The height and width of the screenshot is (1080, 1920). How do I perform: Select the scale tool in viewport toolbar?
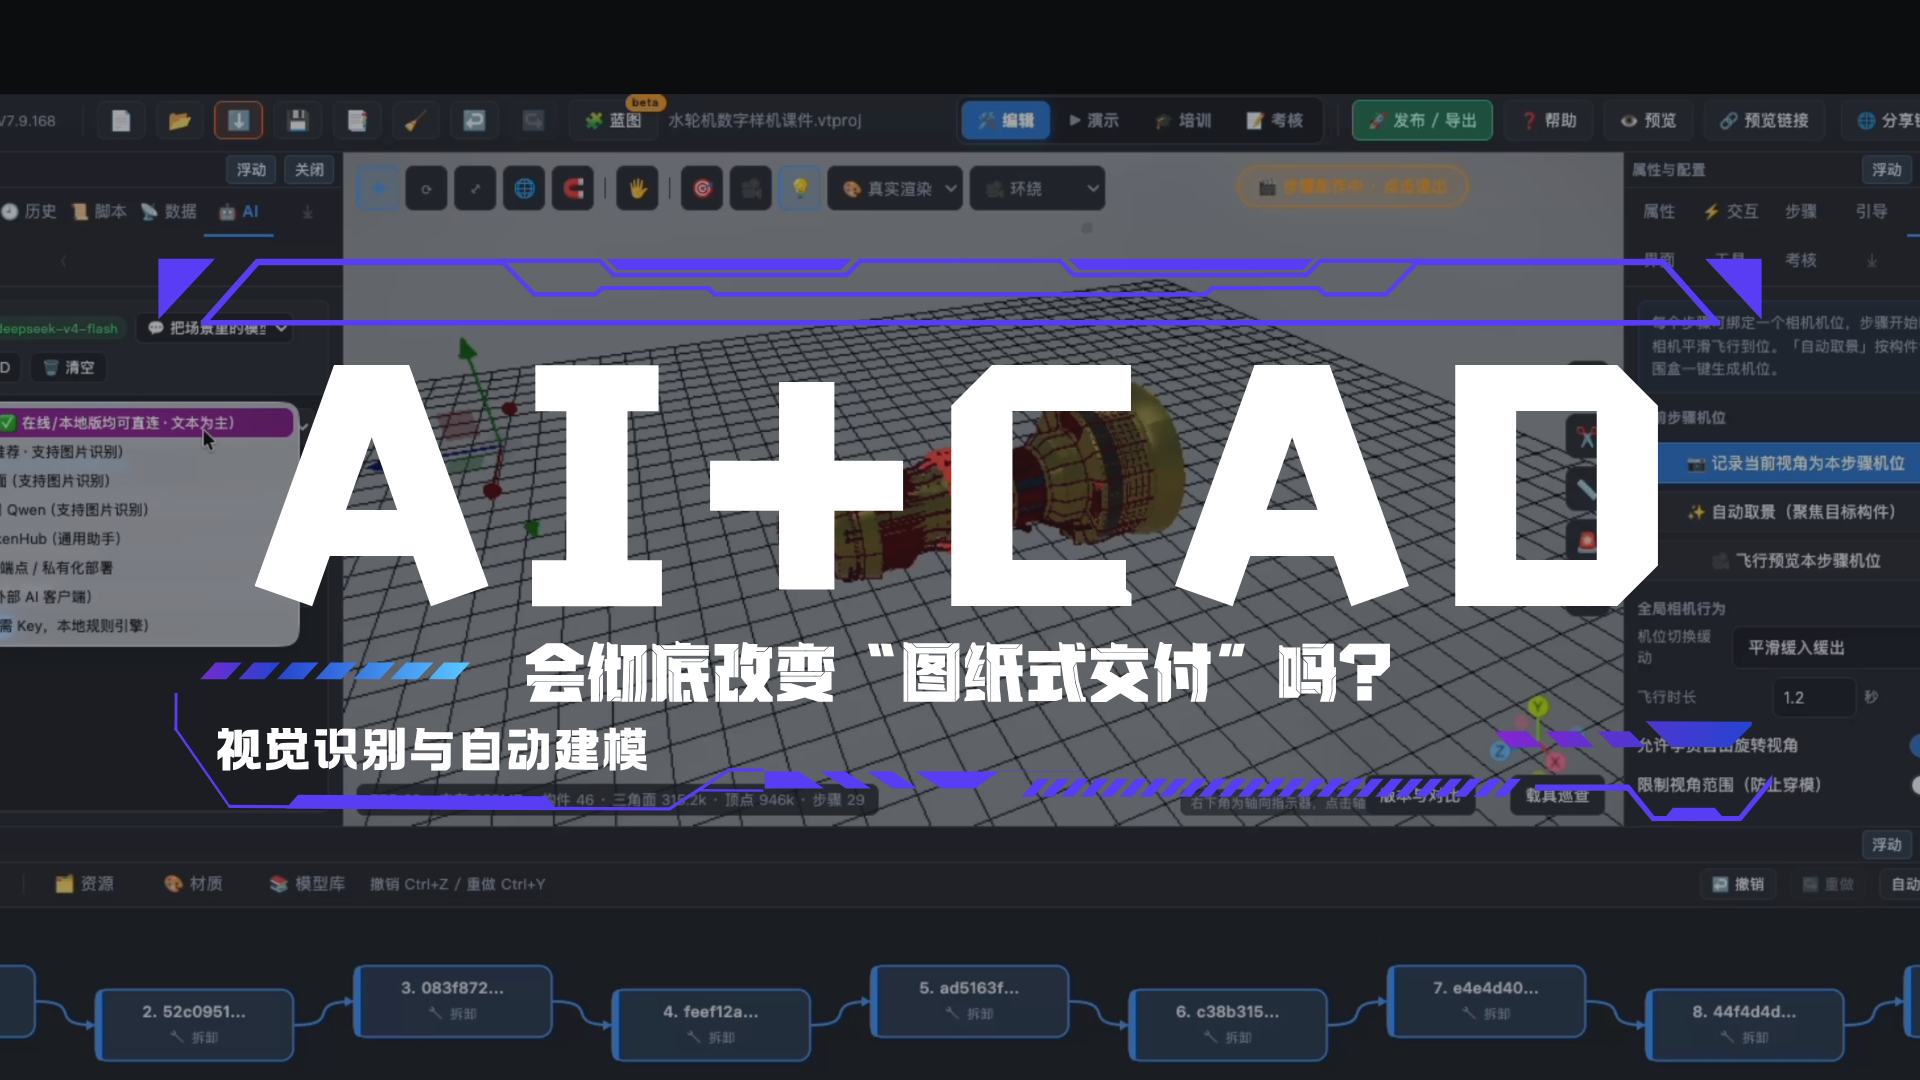point(475,189)
